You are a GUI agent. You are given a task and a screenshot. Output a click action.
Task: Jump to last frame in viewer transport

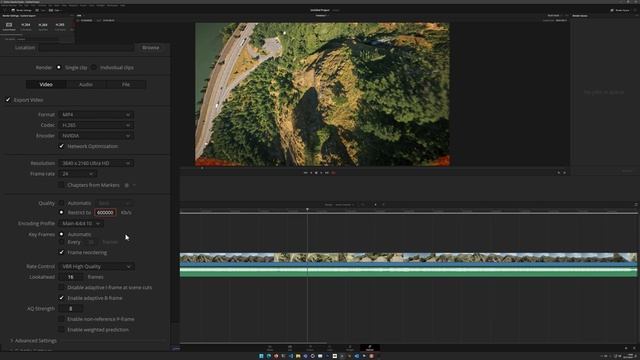pyautogui.click(x=327, y=173)
